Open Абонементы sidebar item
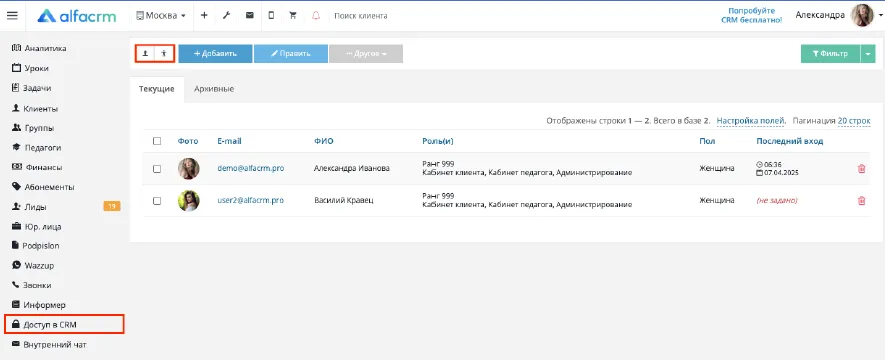885x360 pixels. tap(43, 187)
